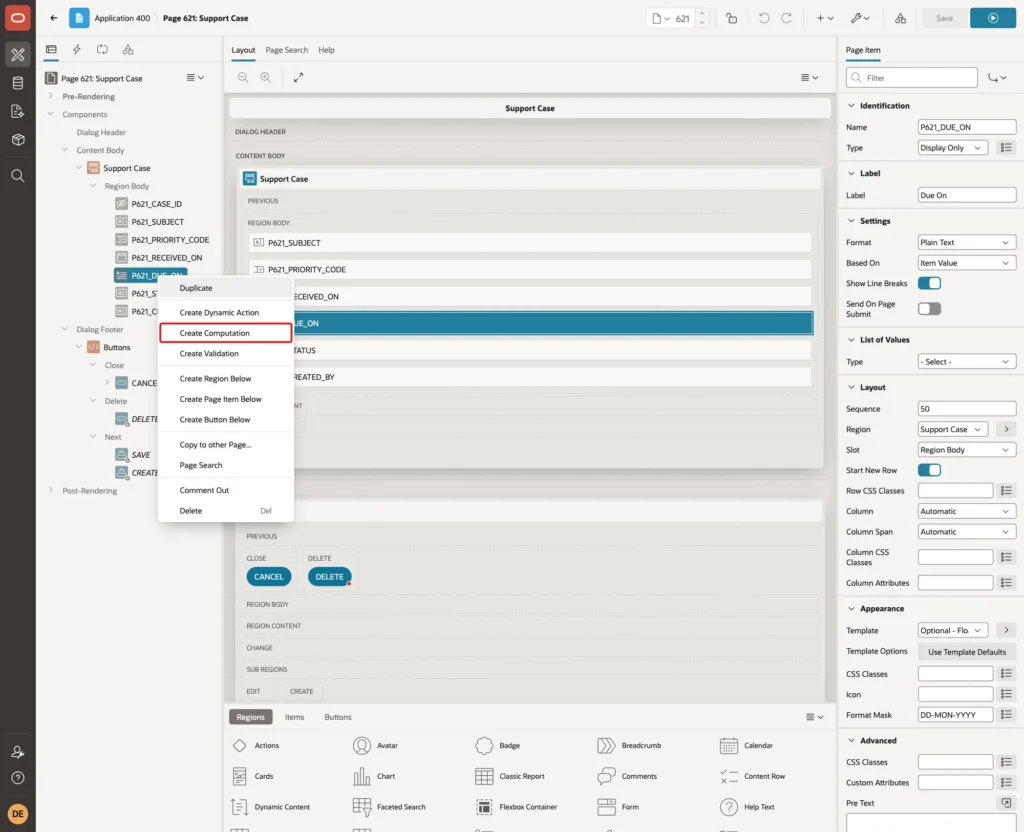
Task: Open the create plus menu
Action: (825, 18)
